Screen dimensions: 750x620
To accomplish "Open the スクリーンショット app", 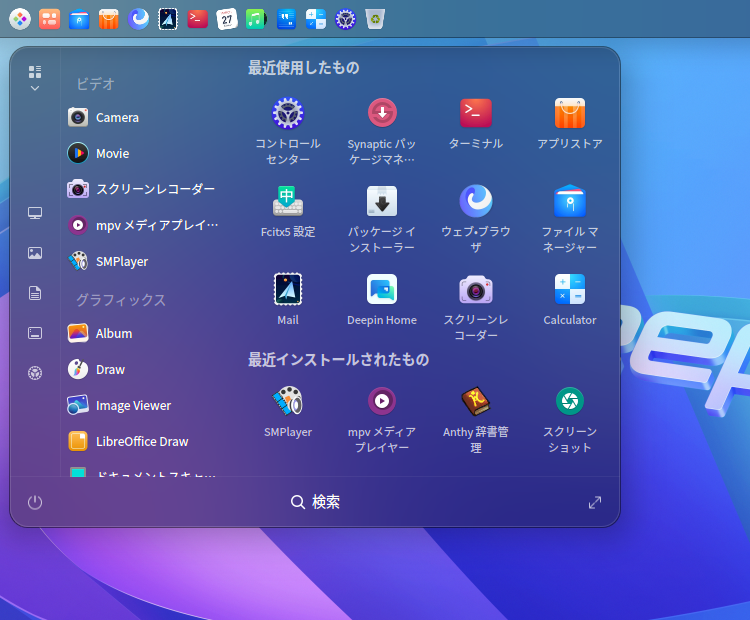I will [x=570, y=401].
